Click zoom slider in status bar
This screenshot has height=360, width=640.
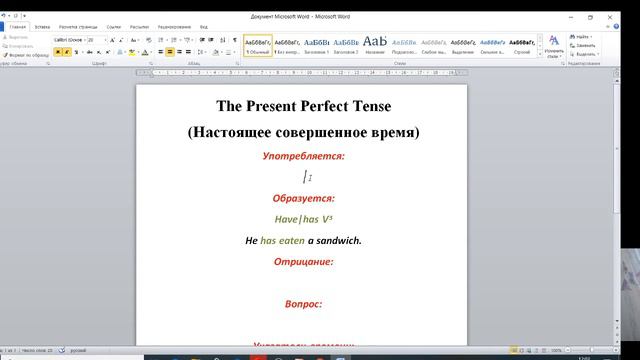click(592, 350)
